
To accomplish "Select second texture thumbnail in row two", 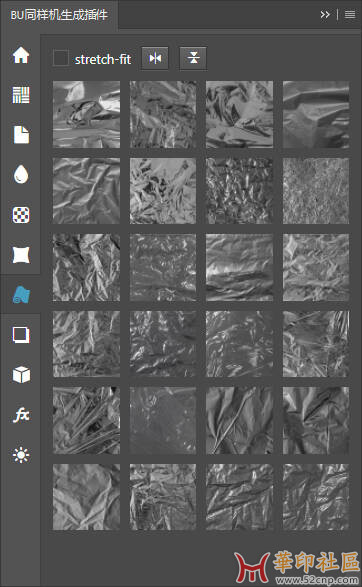I will pos(163,191).
